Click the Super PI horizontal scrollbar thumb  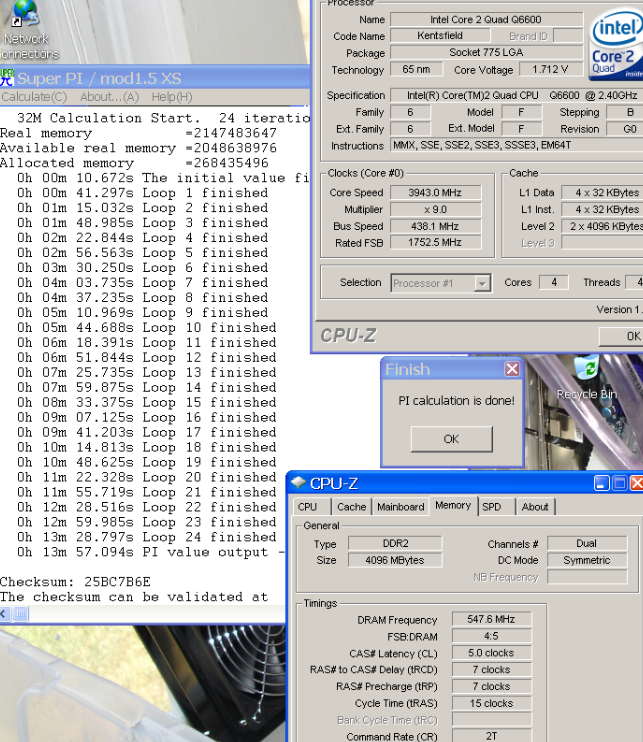[x=21, y=614]
